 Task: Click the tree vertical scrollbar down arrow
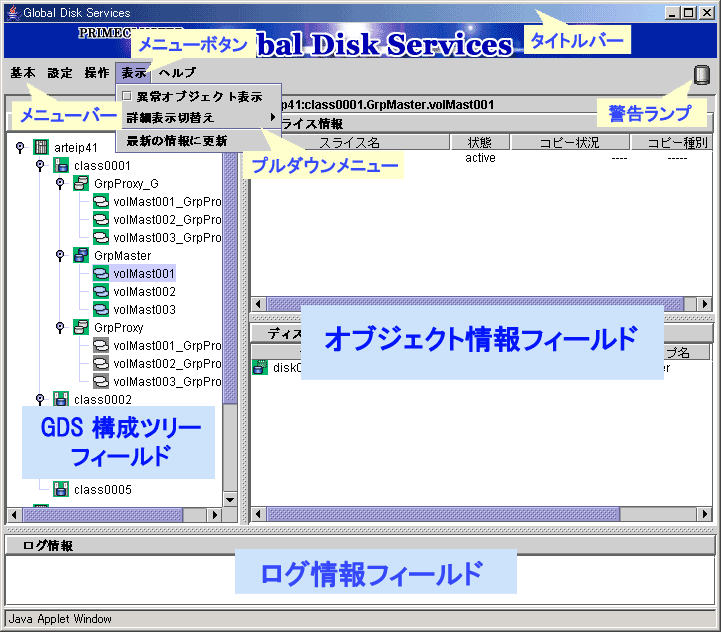[x=230, y=500]
